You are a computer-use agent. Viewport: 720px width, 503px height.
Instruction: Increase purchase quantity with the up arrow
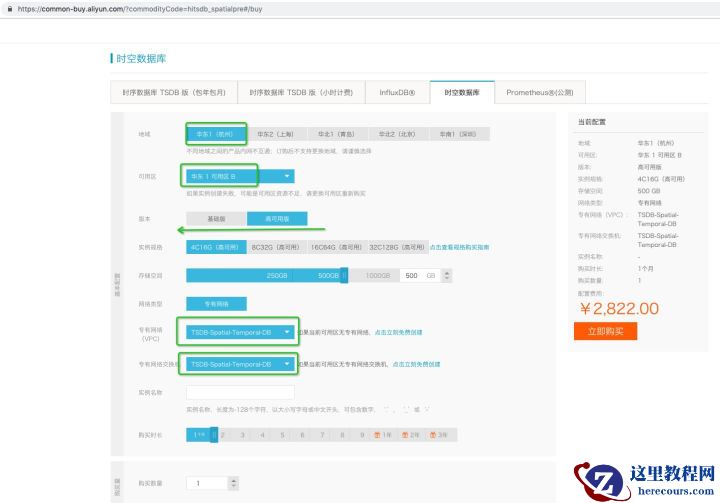pos(234,480)
